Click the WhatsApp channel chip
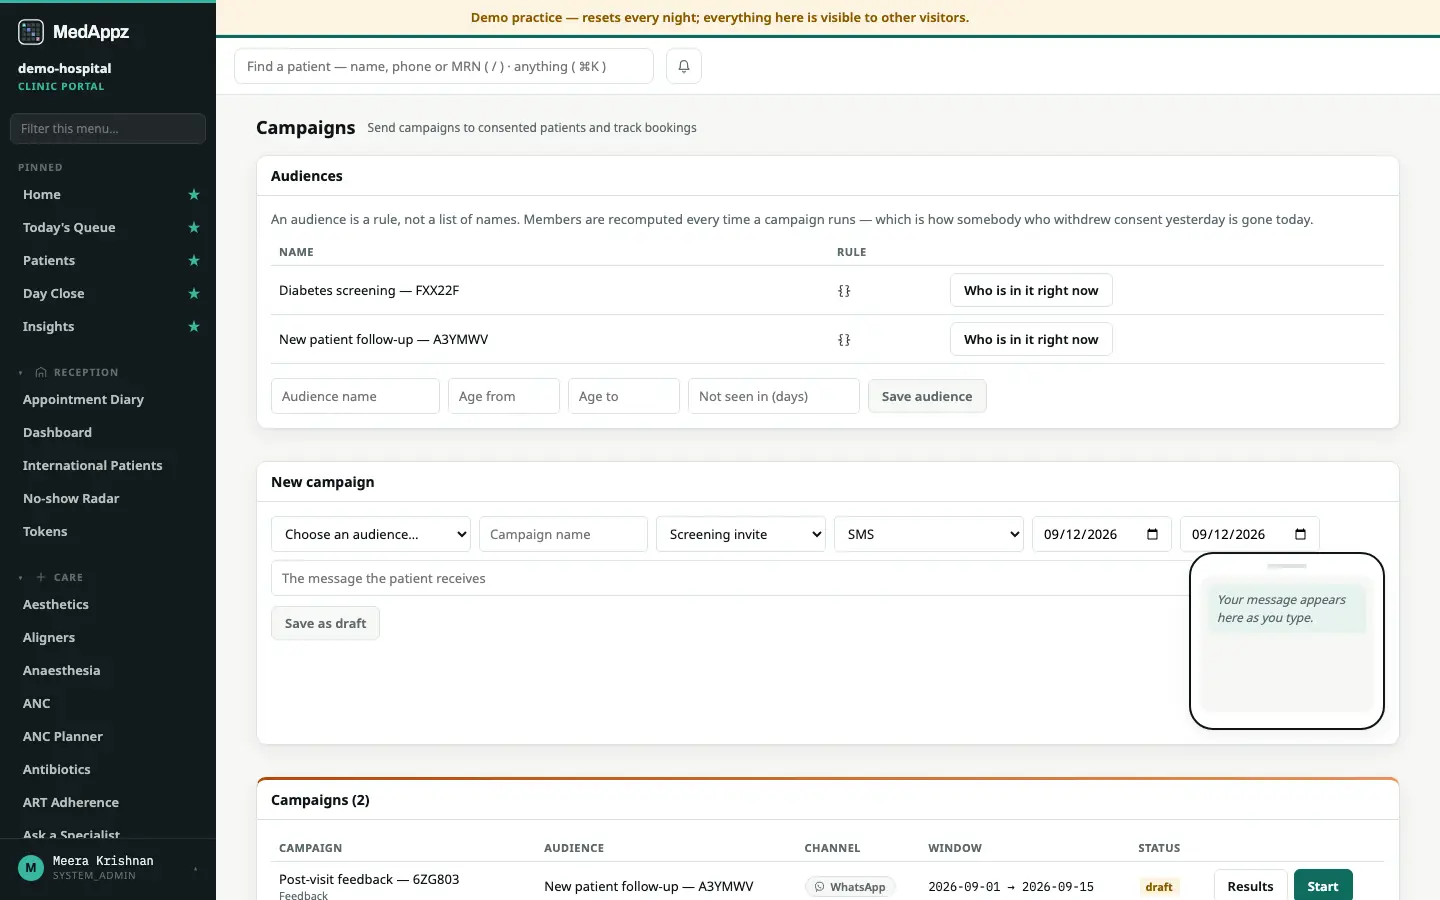The height and width of the screenshot is (900, 1440). pyautogui.click(x=850, y=887)
